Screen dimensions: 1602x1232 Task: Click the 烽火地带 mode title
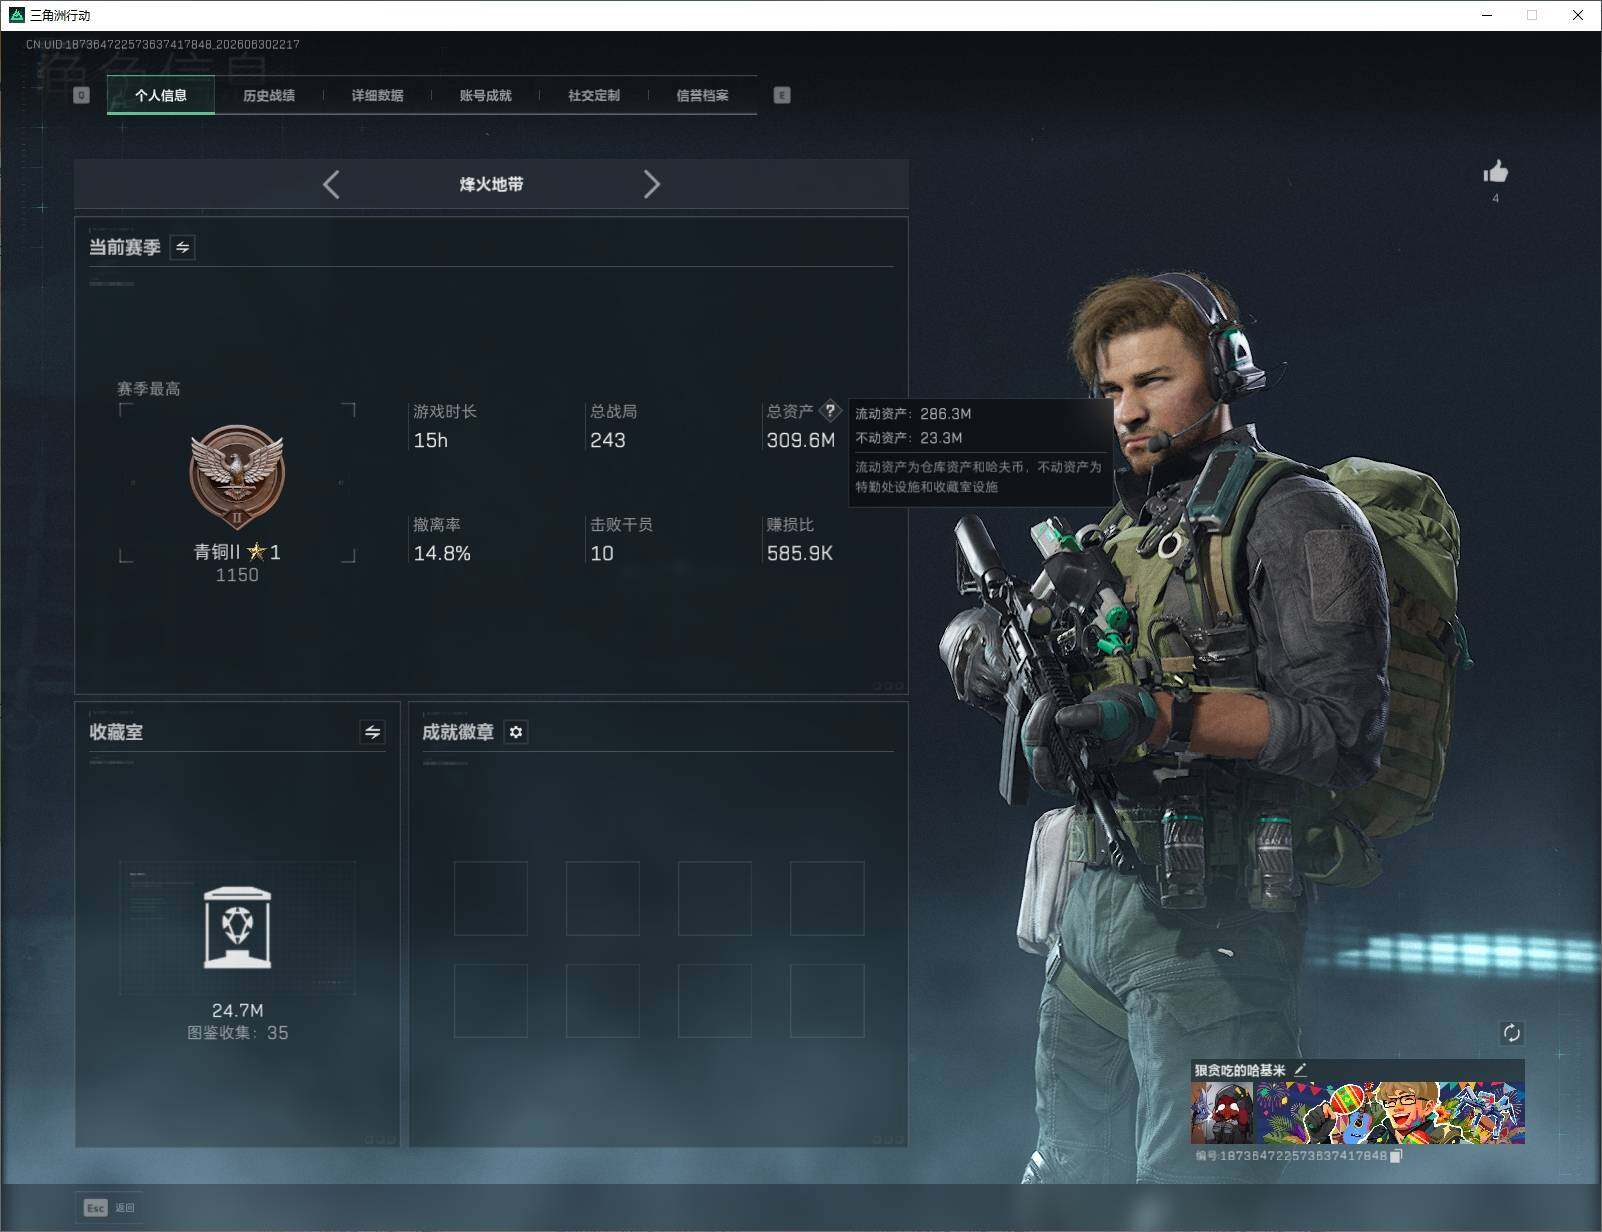pyautogui.click(x=491, y=184)
